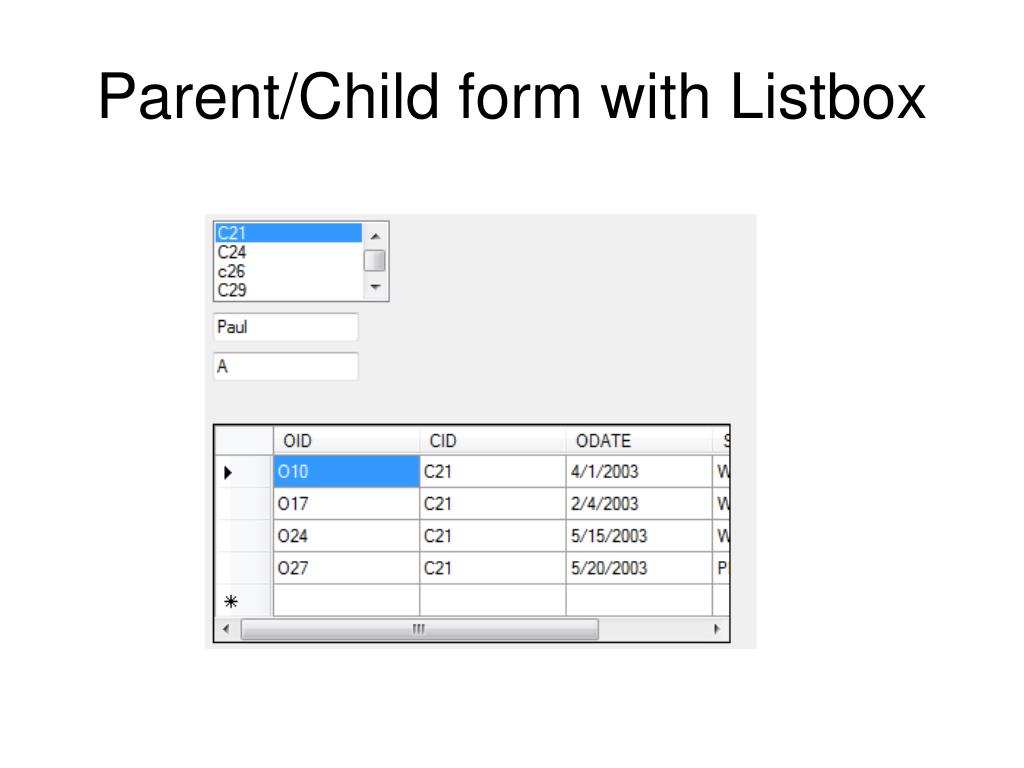Click the listbox scroll down arrow
The image size is (1024, 768).
[376, 287]
